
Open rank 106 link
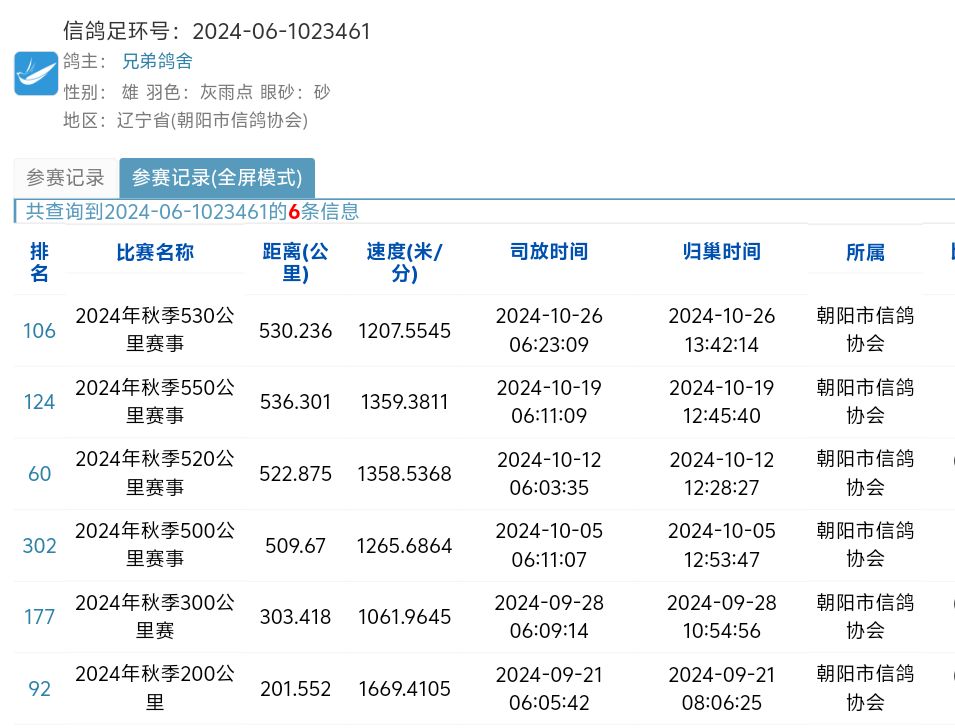coord(39,330)
